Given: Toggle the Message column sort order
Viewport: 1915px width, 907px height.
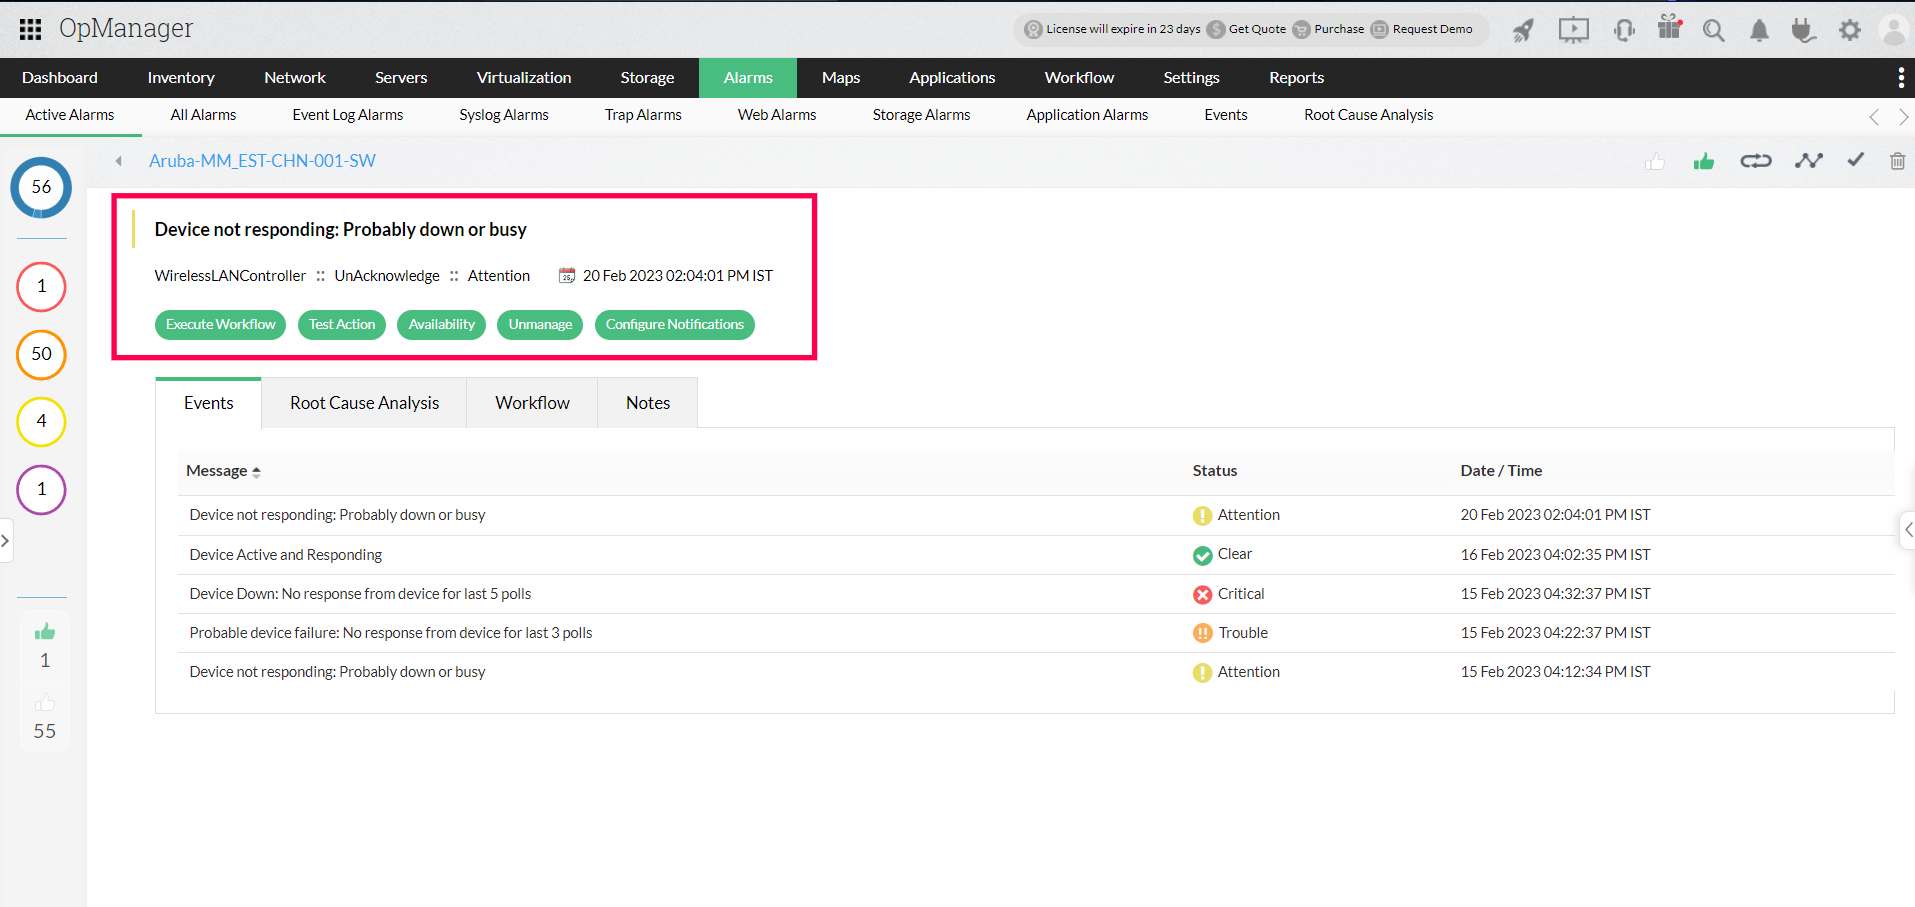Looking at the screenshot, I should tap(257, 470).
